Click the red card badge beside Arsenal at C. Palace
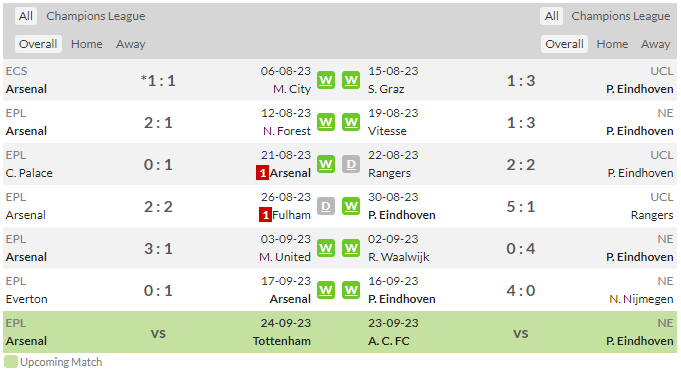The image size is (681, 390). (x=262, y=173)
